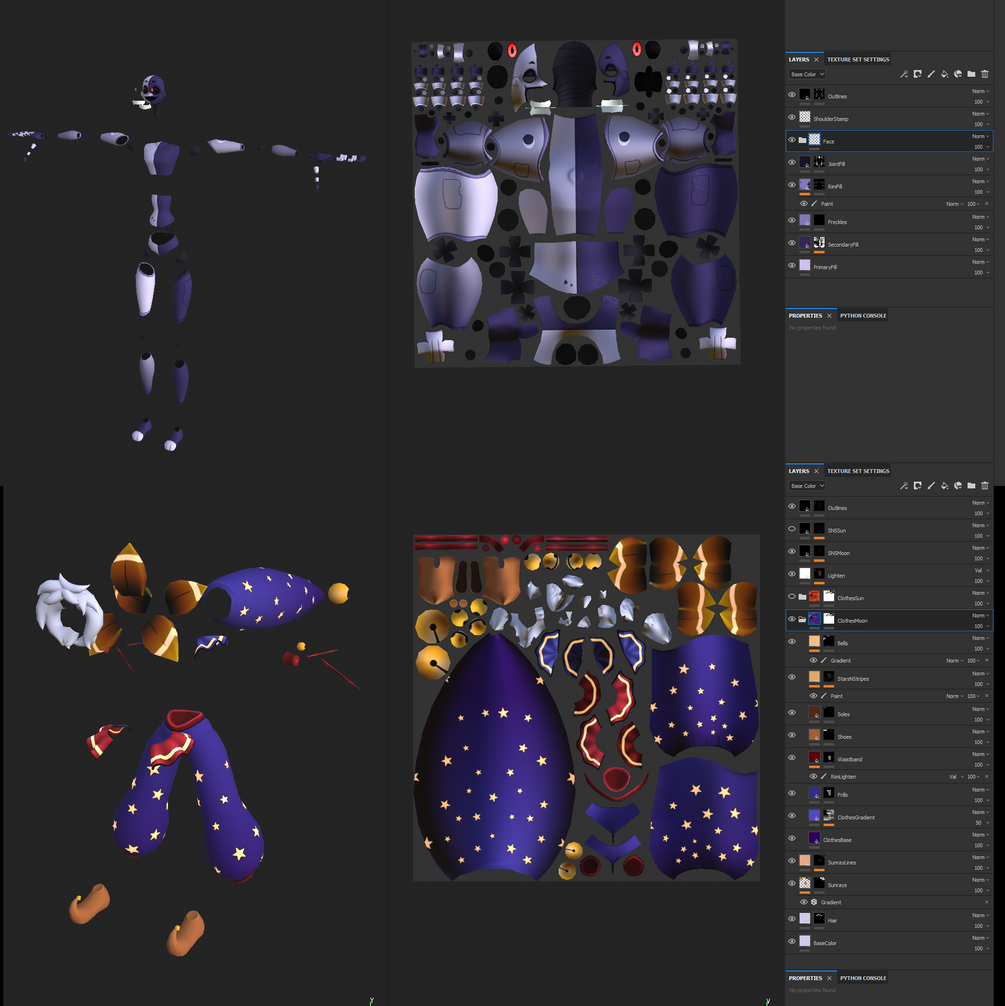1005x1006 pixels.
Task: Remove the Paint effect under RimFill with its X
Action: (x=987, y=204)
